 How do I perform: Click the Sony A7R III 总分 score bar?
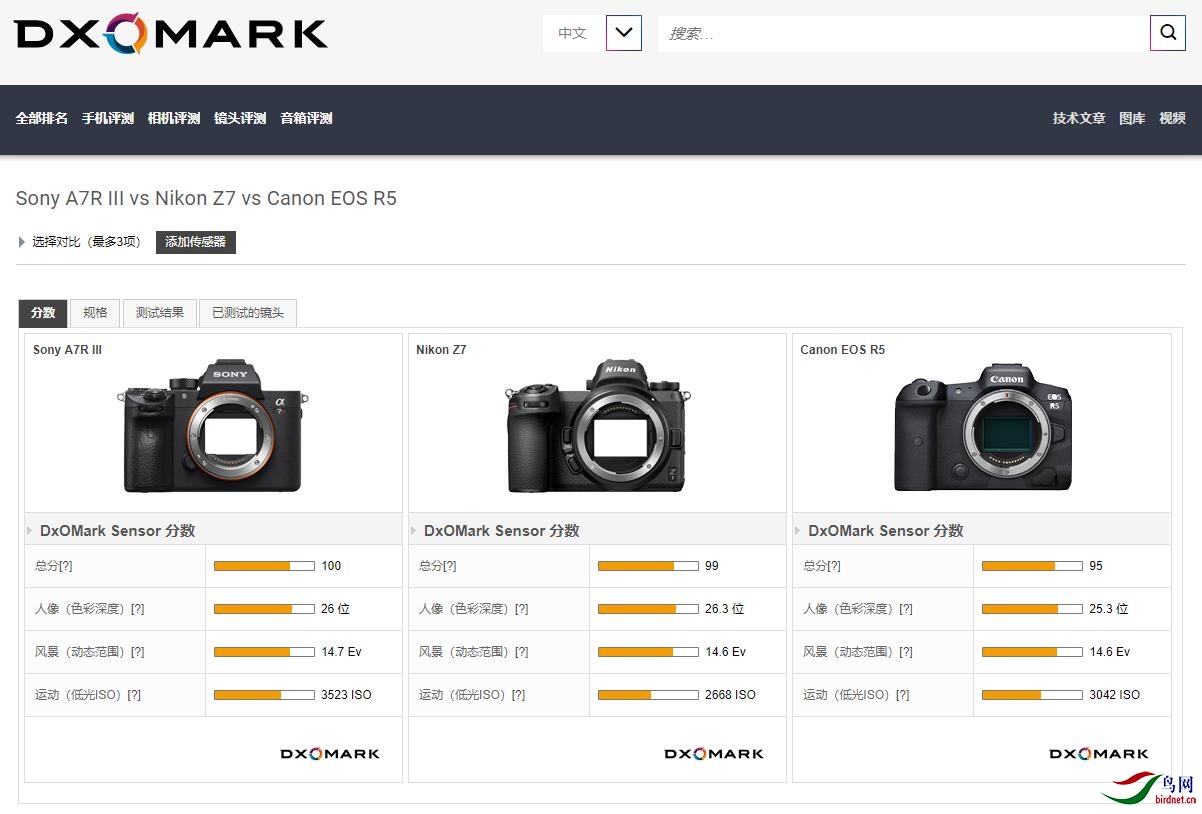pos(264,566)
